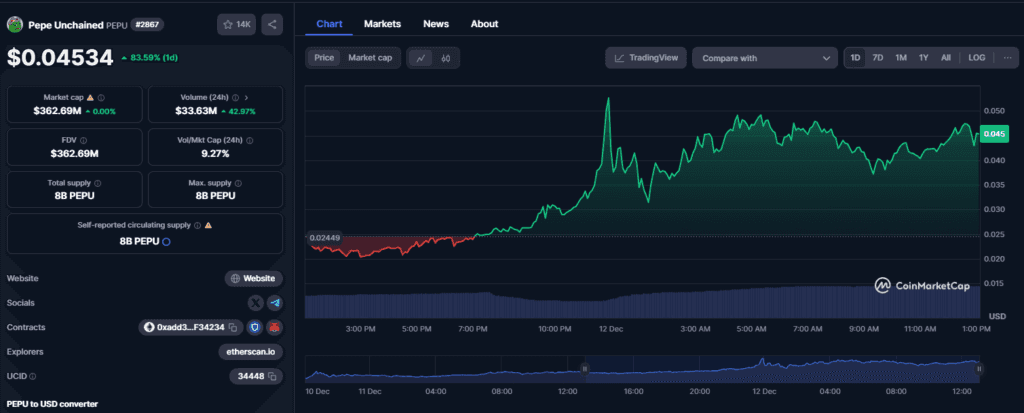
Task: Copy the 0xadd3...F34234 contract address
Action: pyautogui.click(x=232, y=327)
